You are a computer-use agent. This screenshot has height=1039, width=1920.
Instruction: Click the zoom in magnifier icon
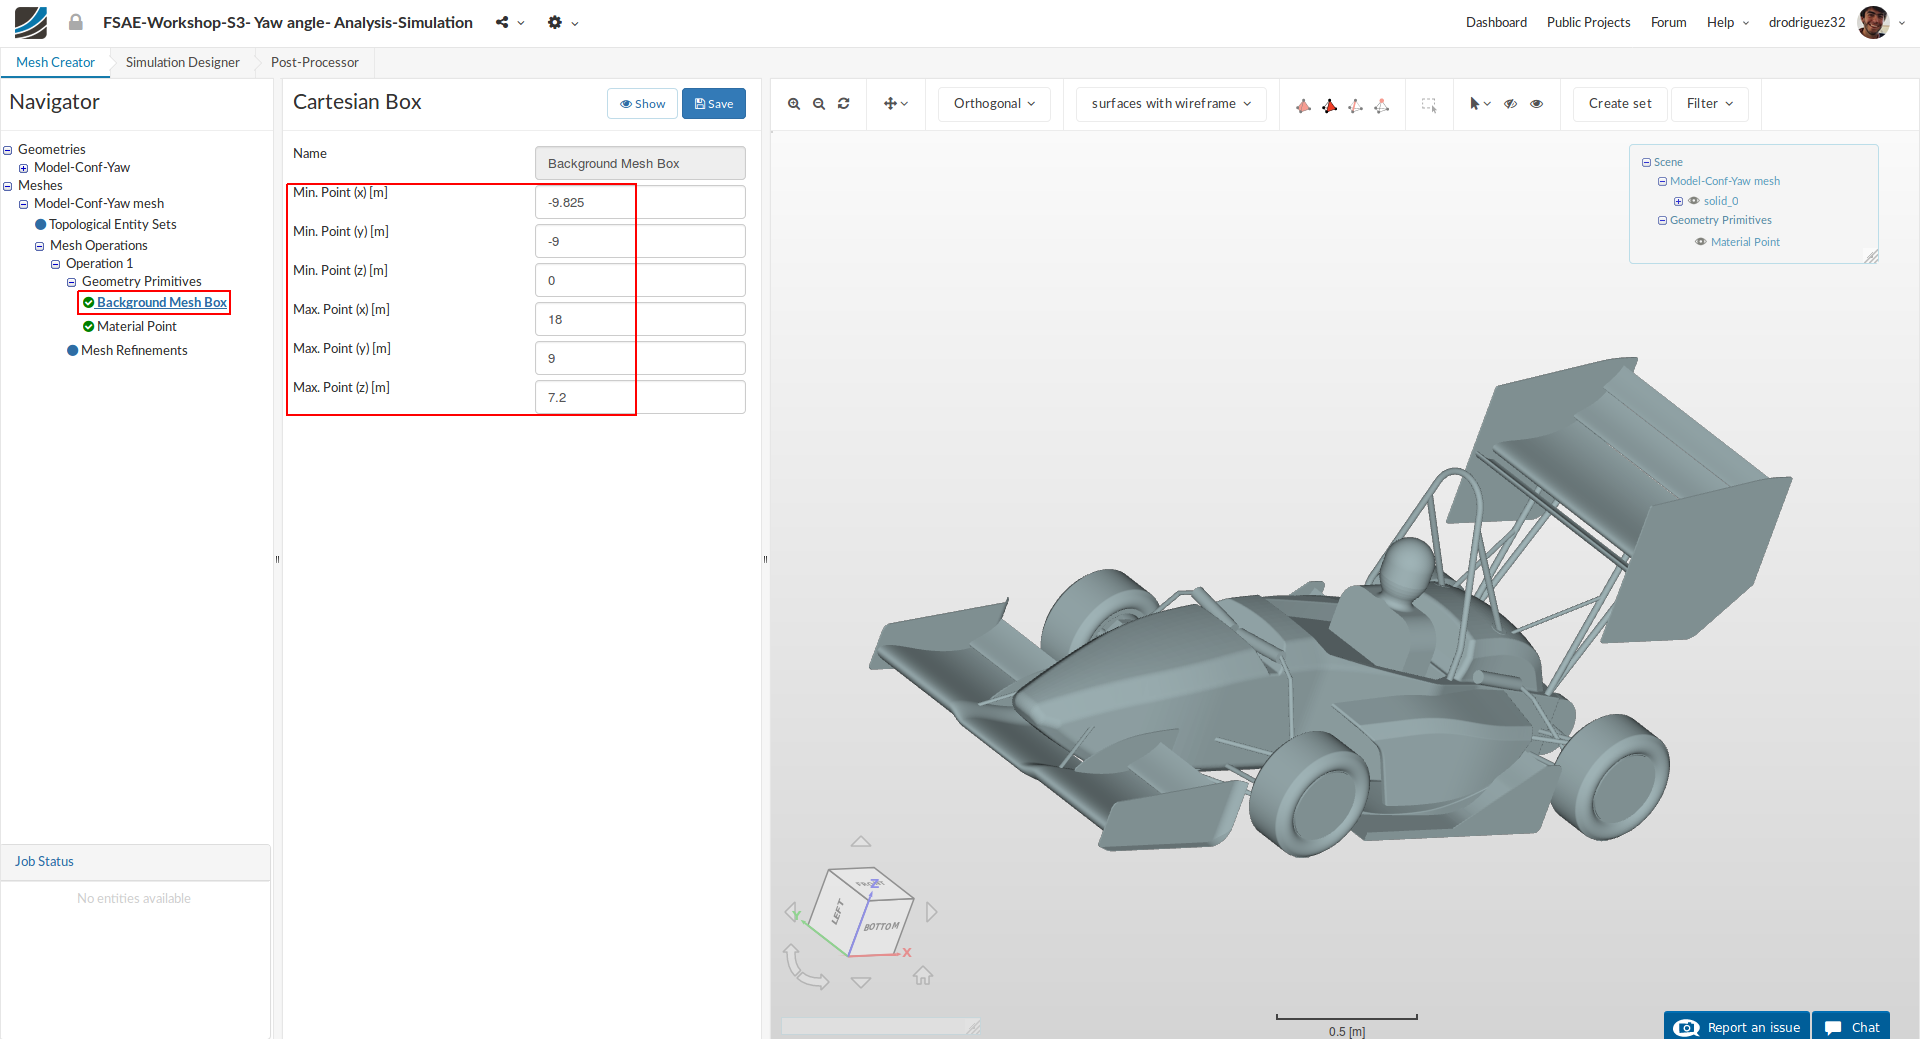coord(794,104)
